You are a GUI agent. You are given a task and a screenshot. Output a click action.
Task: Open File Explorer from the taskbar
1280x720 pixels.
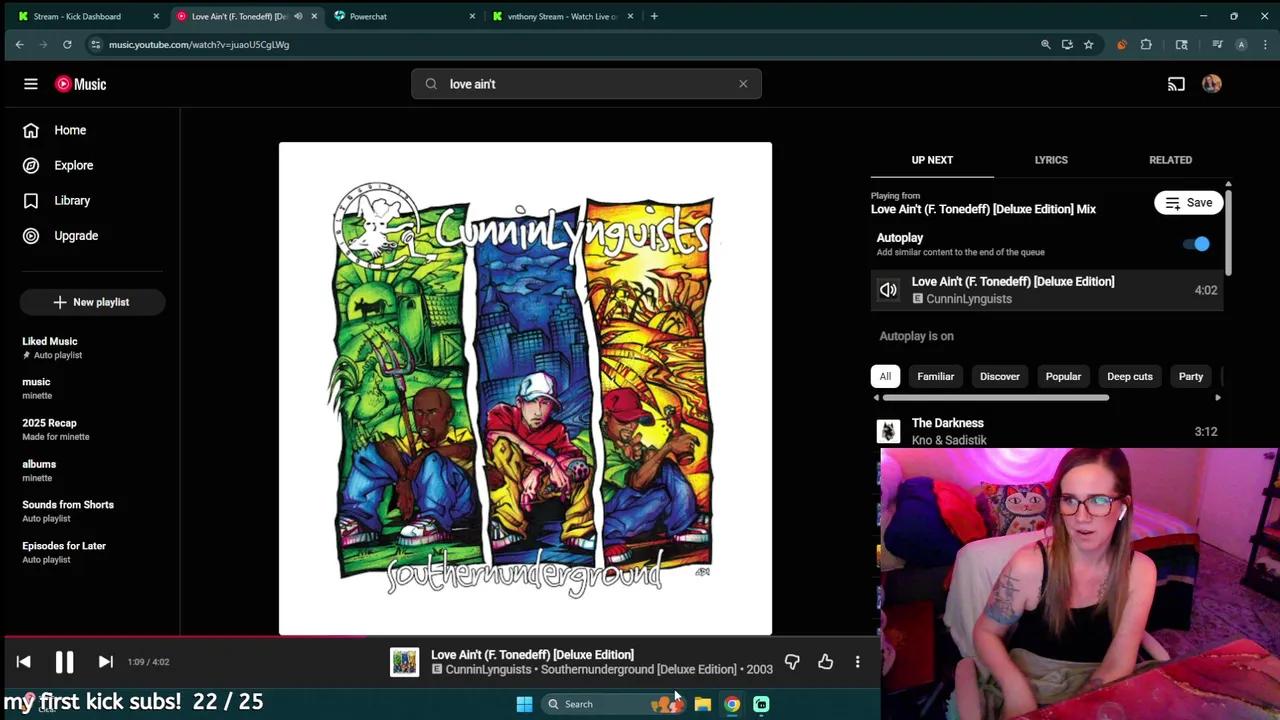703,704
